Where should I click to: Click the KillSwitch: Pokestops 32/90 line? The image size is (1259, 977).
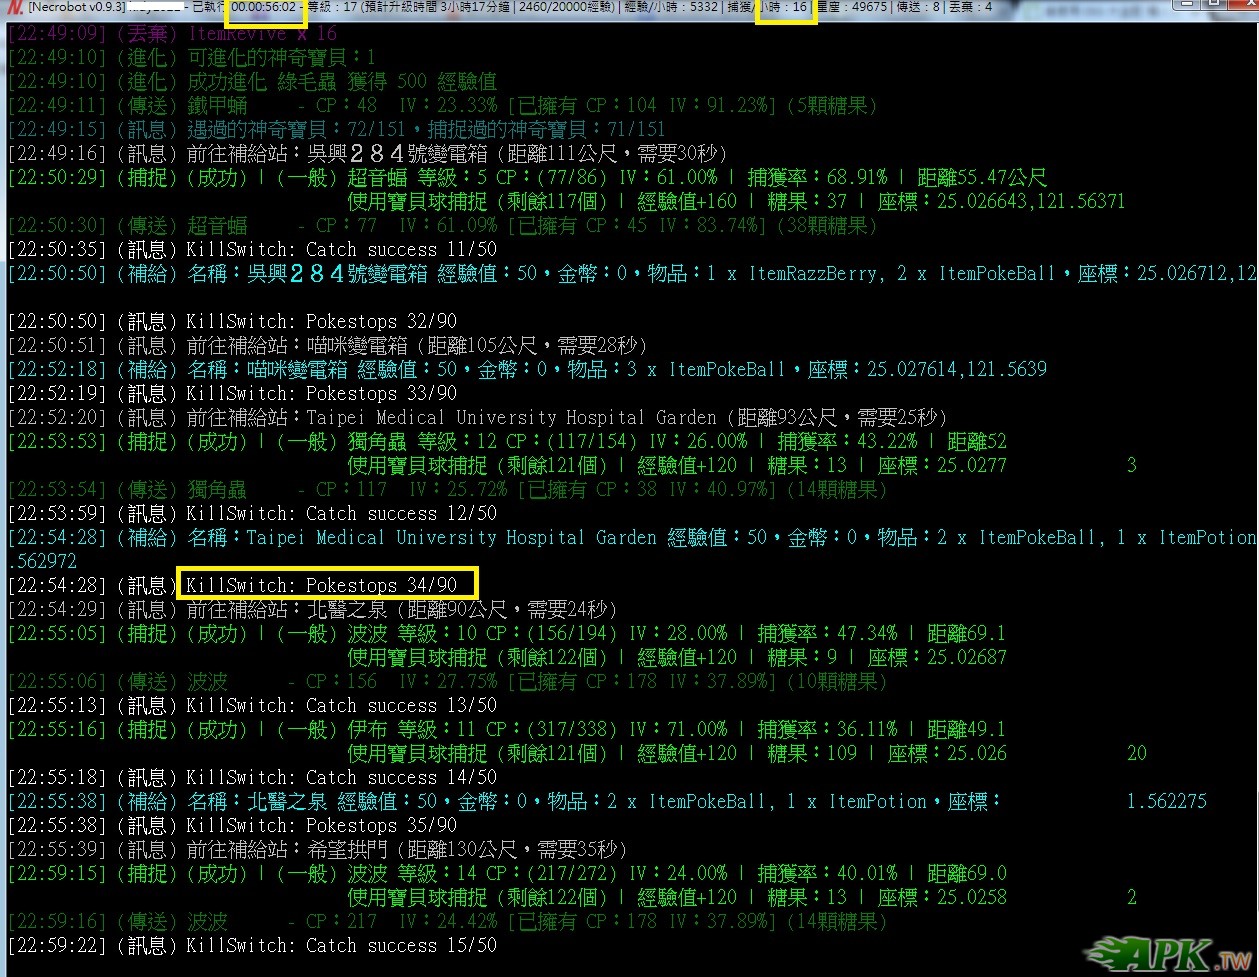coord(232,322)
